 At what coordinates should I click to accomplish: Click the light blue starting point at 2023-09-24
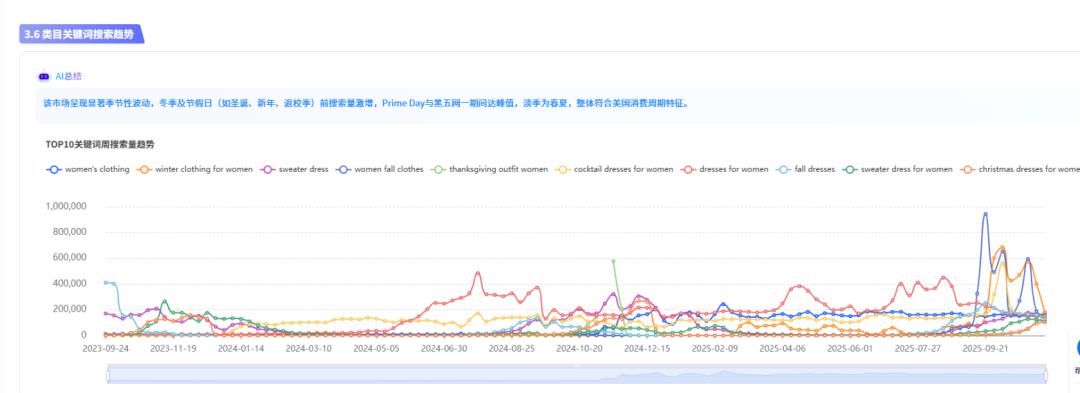105,282
